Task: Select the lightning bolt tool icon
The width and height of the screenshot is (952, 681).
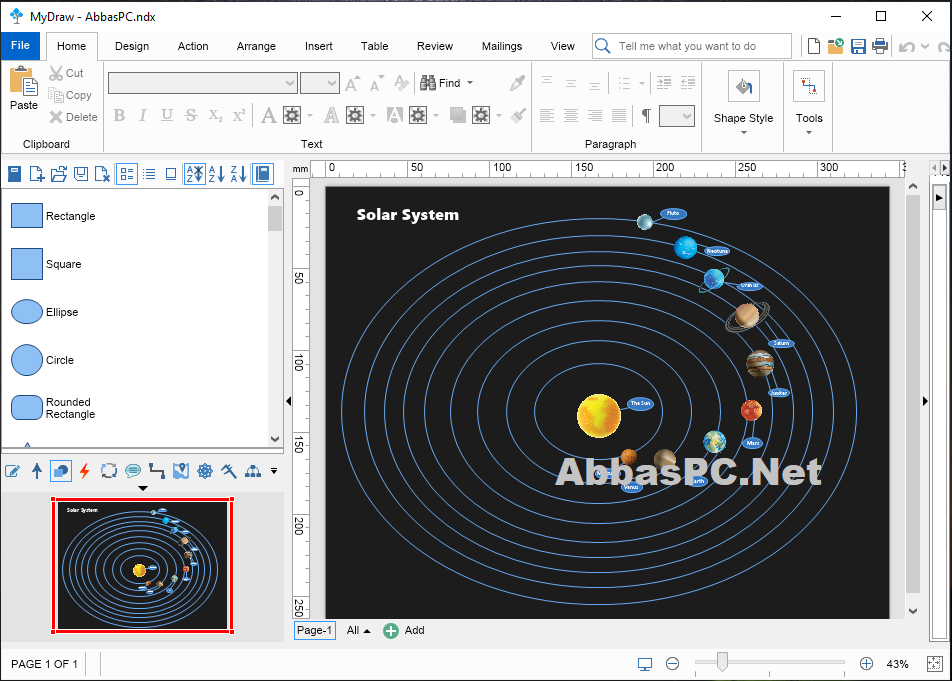Action: pyautogui.click(x=84, y=470)
